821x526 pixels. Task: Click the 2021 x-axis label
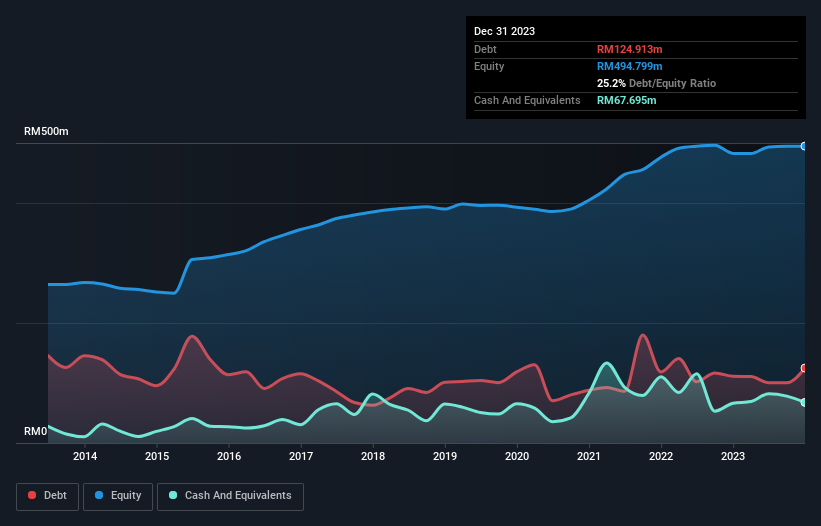pyautogui.click(x=589, y=456)
